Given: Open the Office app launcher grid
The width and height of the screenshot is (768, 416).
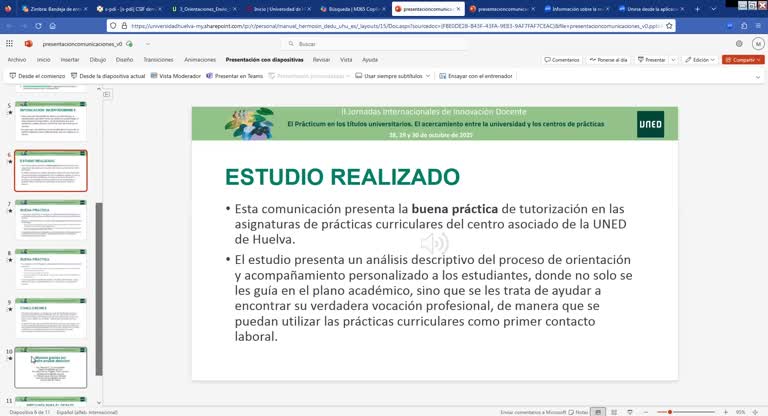Looking at the screenshot, I should (9, 44).
